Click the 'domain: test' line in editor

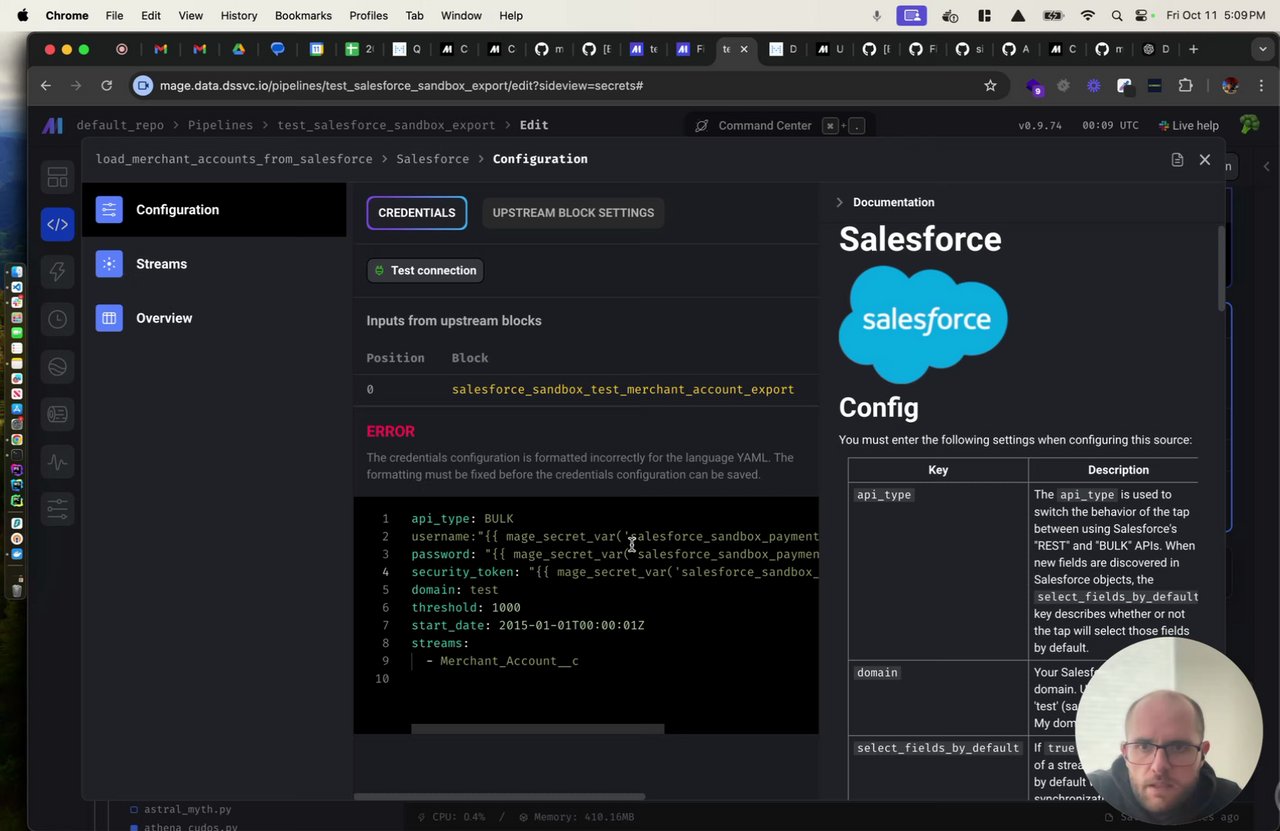[454, 590]
